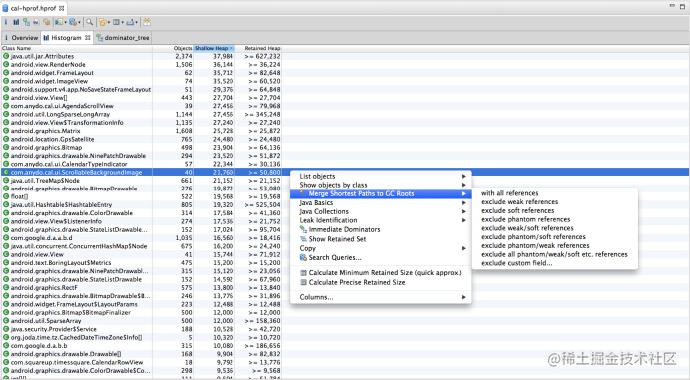
Task: Expand the Java Collections submenu arrow
Action: point(463,212)
